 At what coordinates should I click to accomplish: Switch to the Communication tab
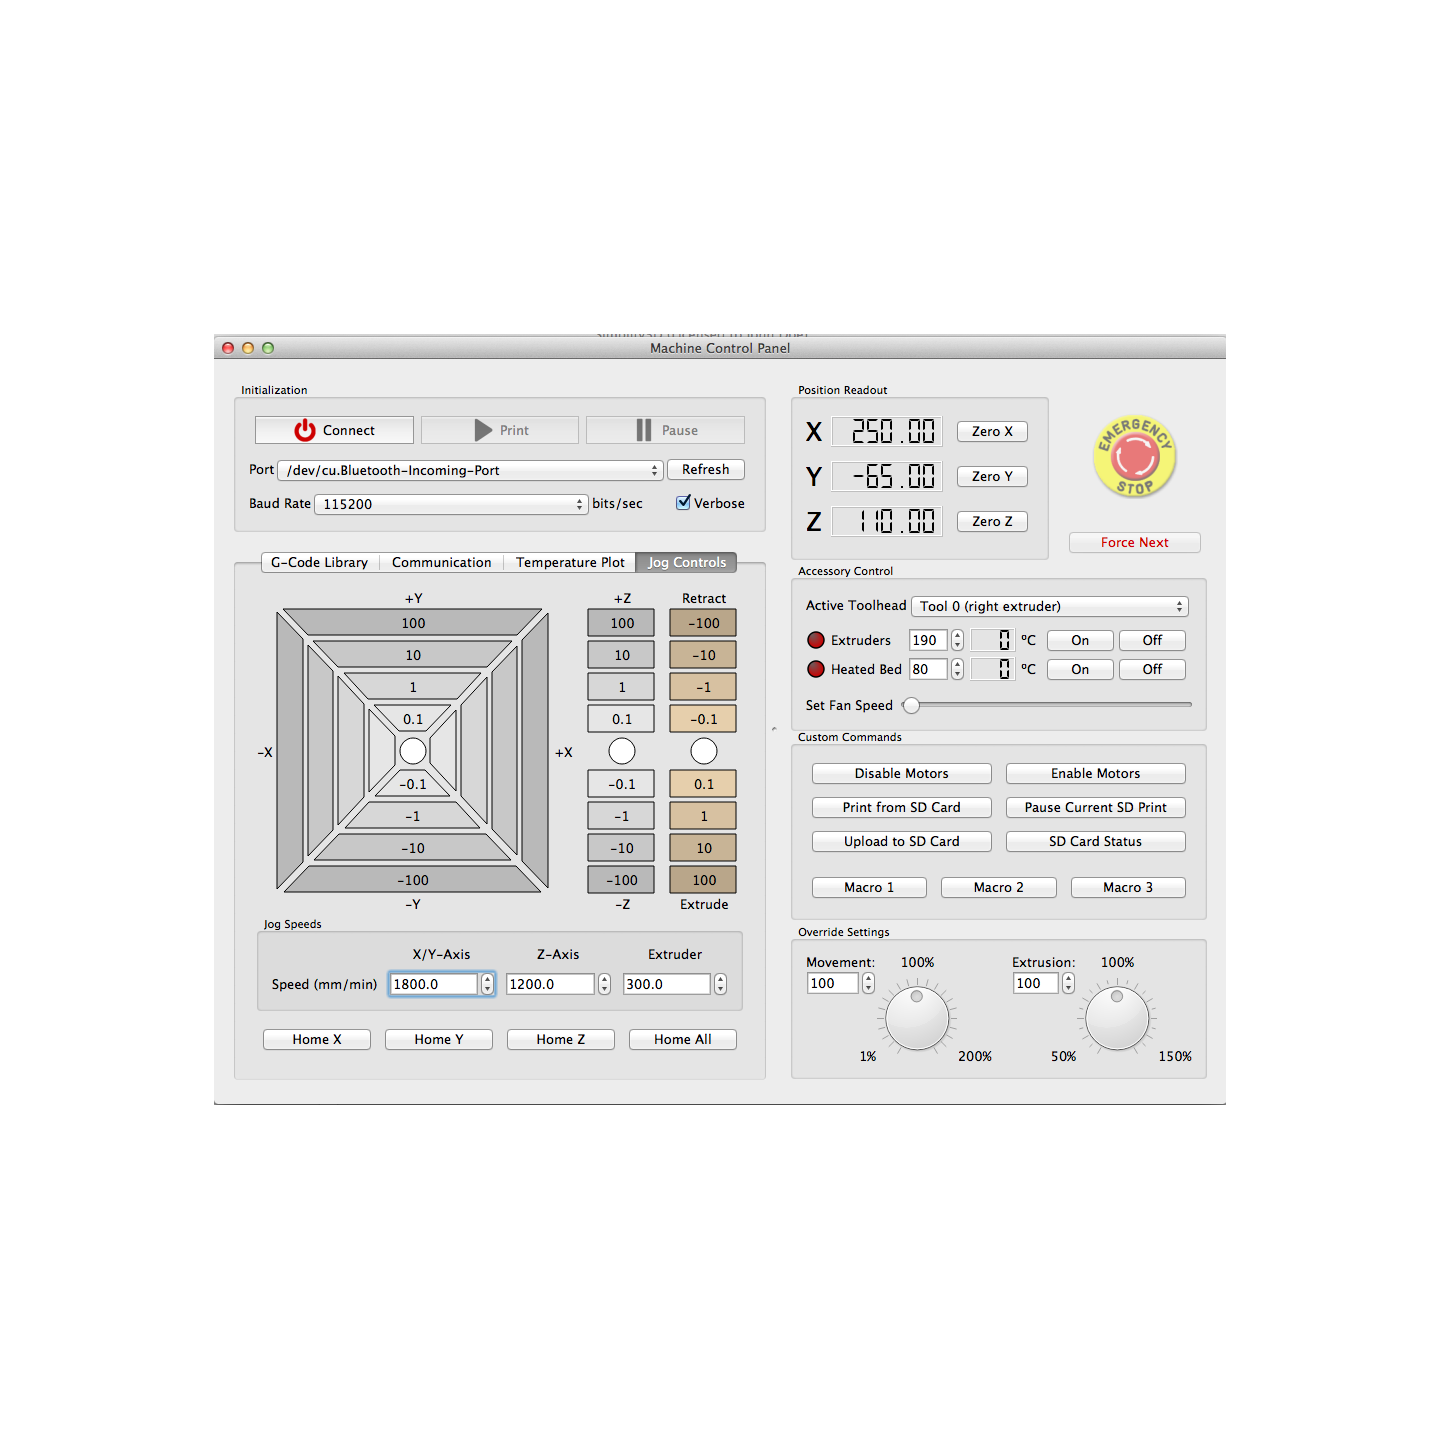(x=441, y=562)
